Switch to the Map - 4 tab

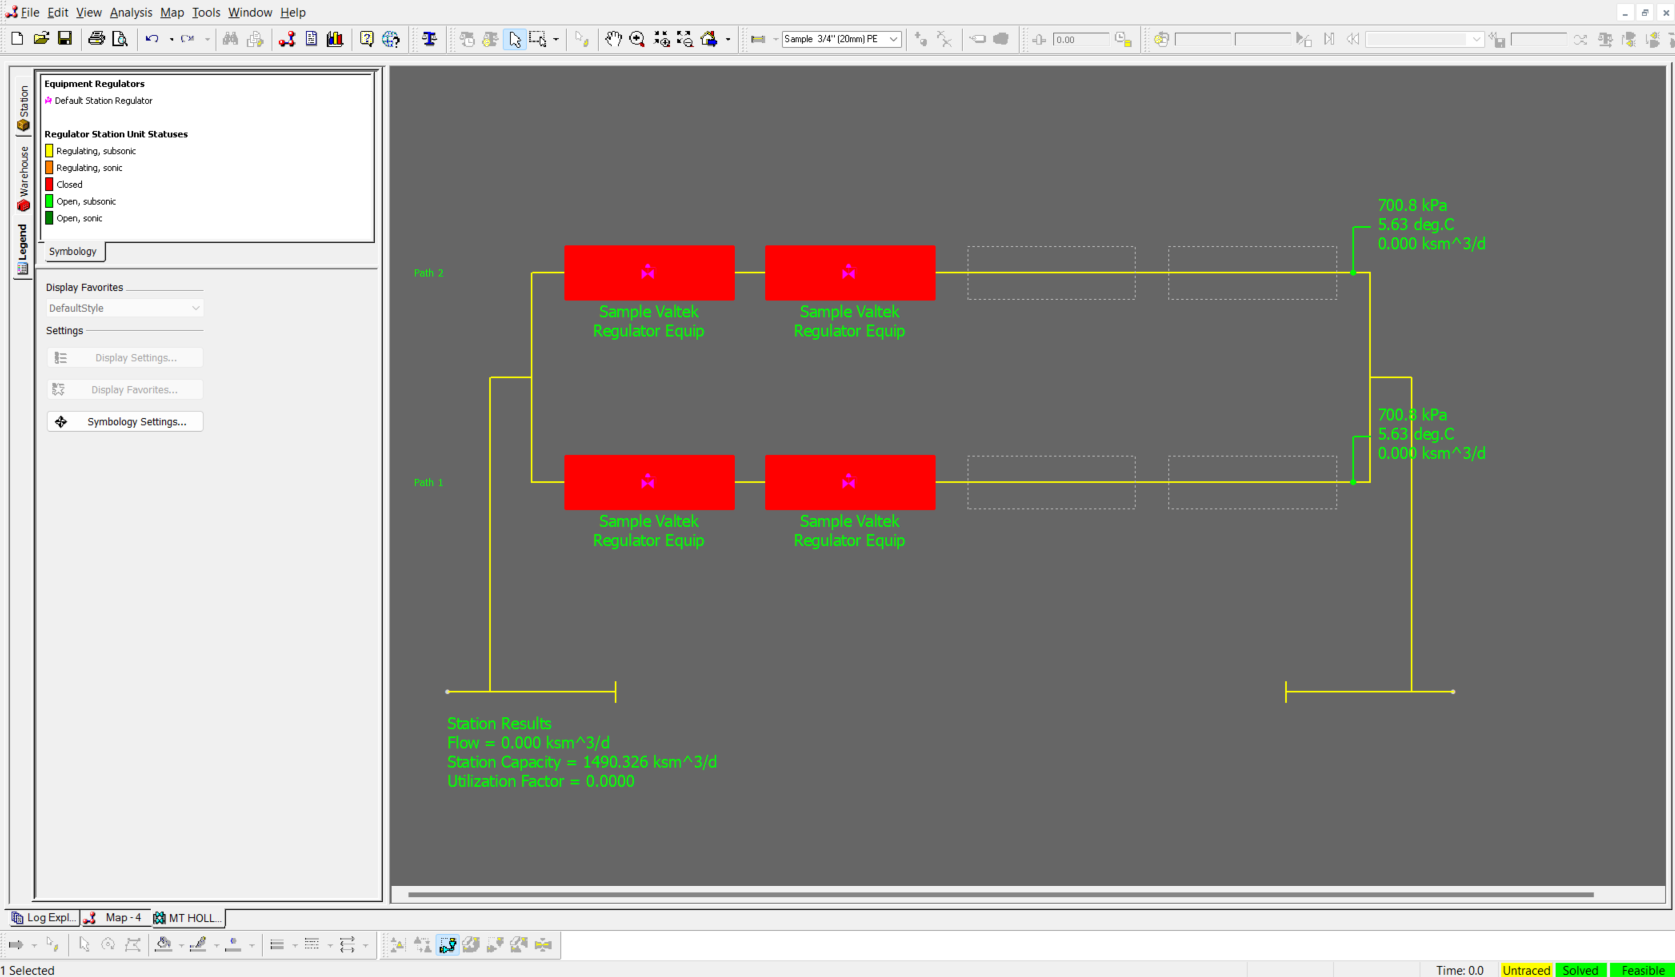115,917
